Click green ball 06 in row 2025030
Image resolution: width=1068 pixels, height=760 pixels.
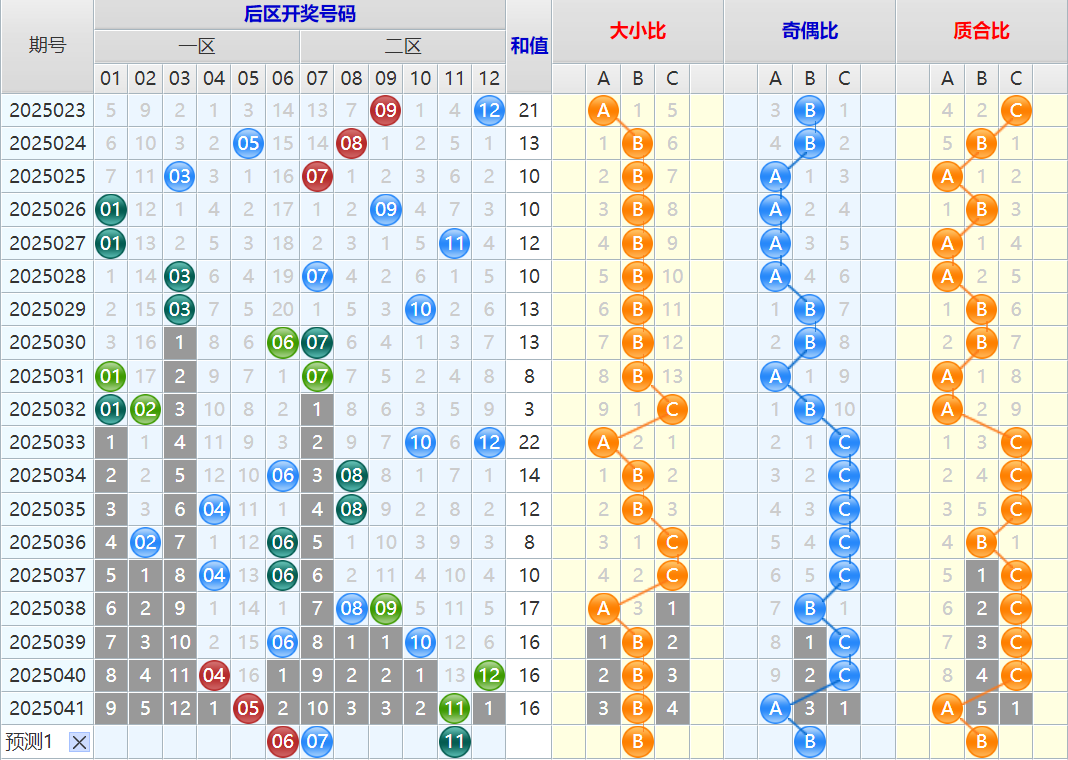pyautogui.click(x=283, y=343)
